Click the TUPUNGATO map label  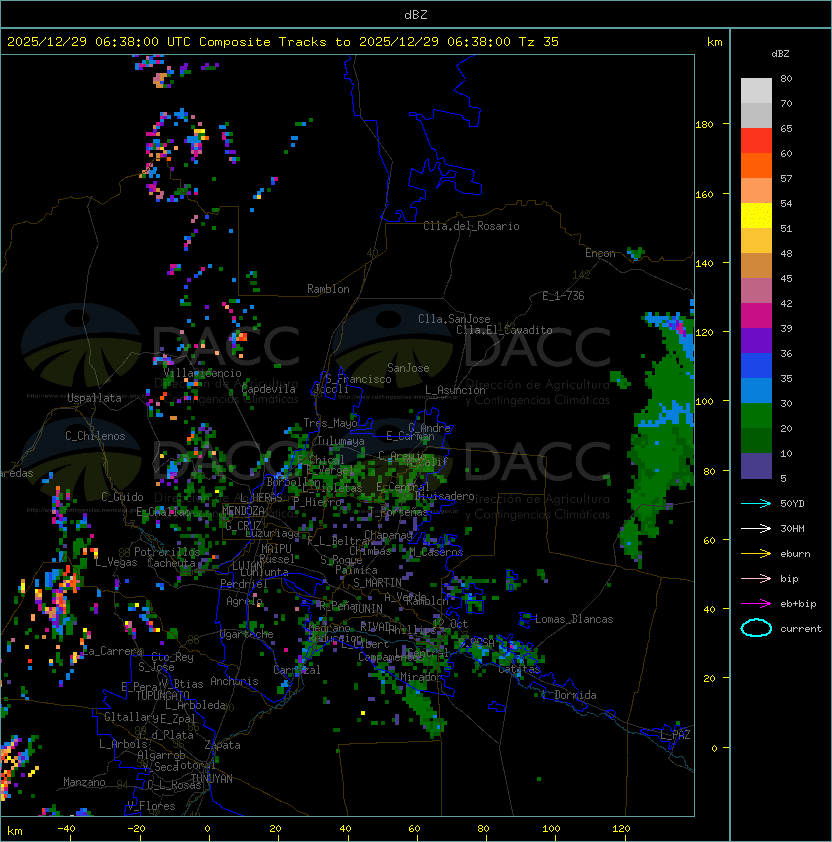162,695
